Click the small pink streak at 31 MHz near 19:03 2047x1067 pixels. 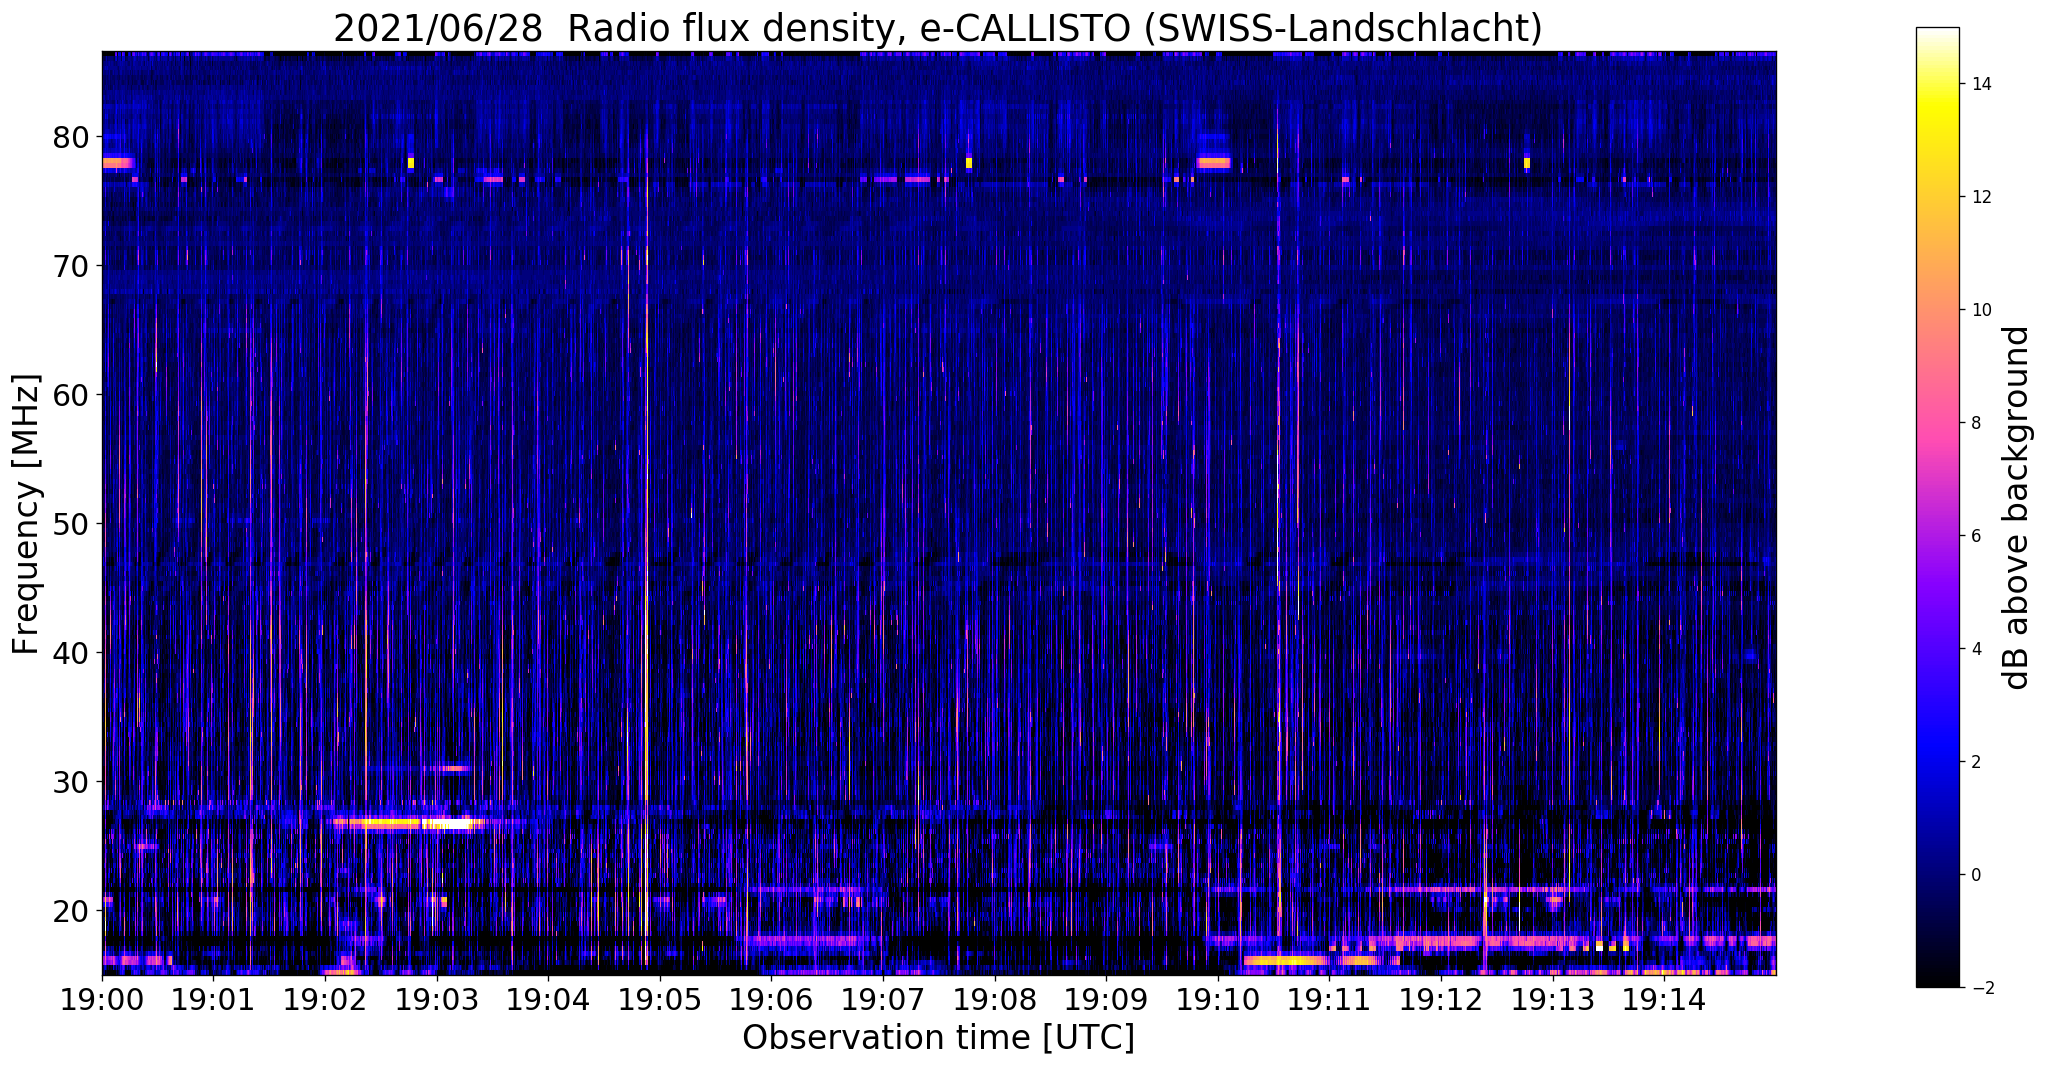click(455, 769)
